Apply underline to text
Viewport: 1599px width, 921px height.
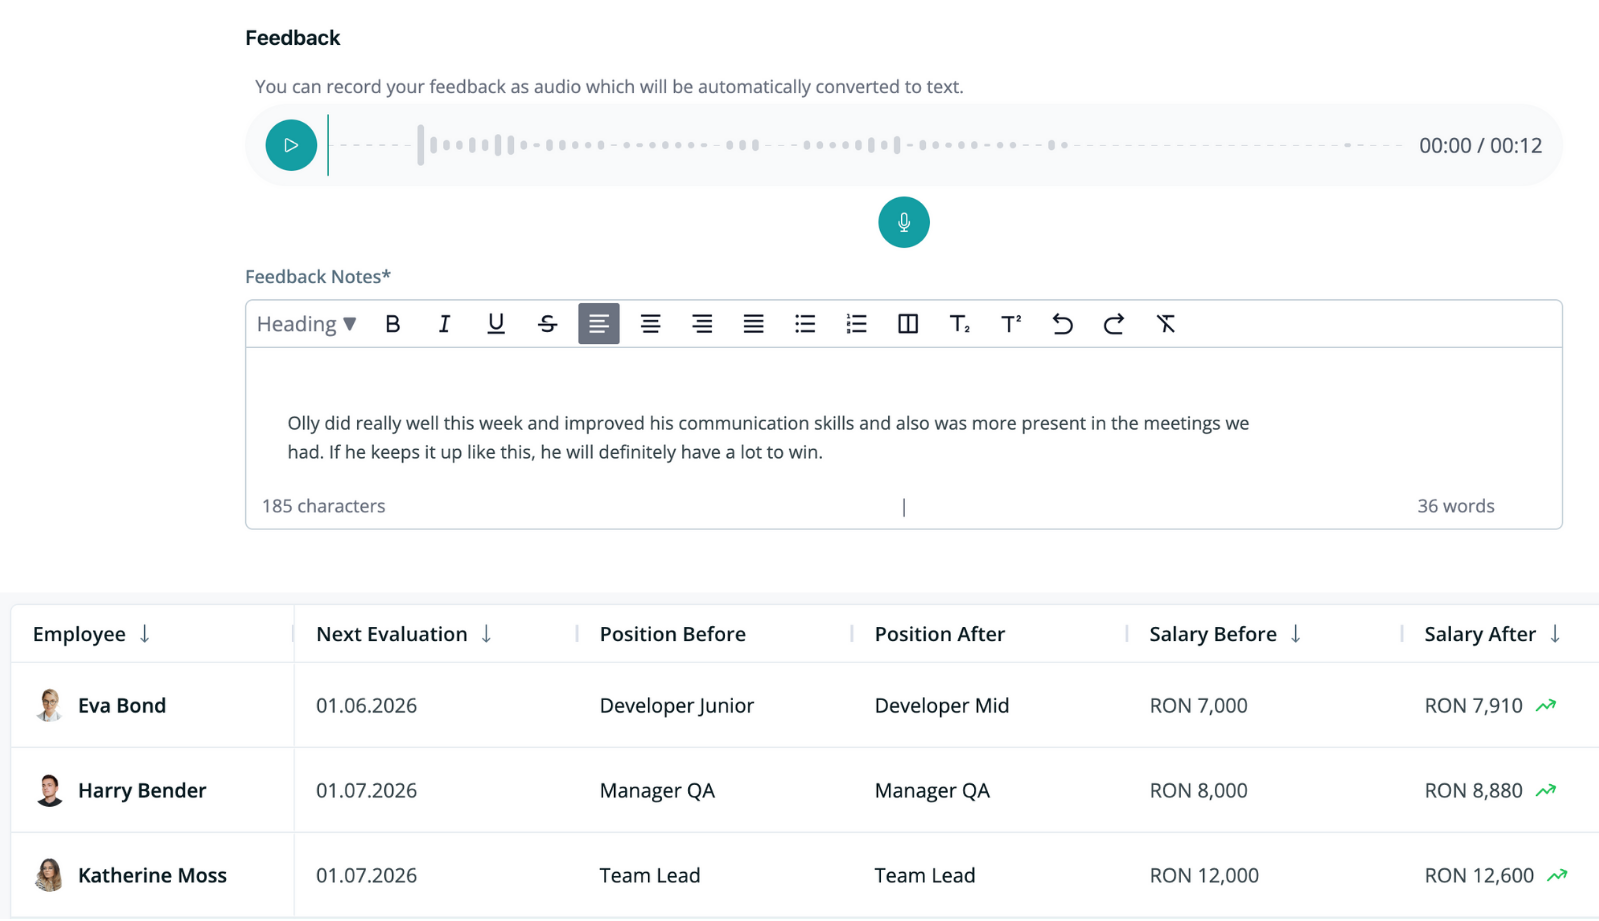(x=496, y=324)
